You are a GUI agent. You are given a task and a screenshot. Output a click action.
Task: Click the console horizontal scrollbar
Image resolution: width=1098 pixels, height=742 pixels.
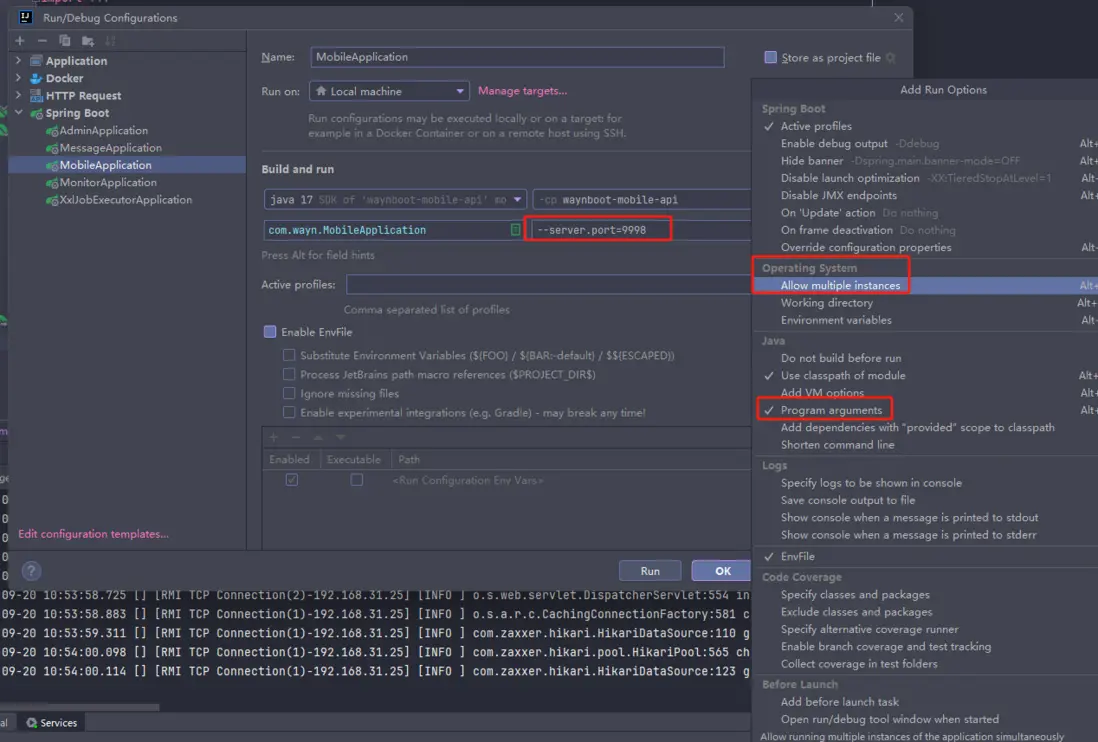tap(79, 707)
